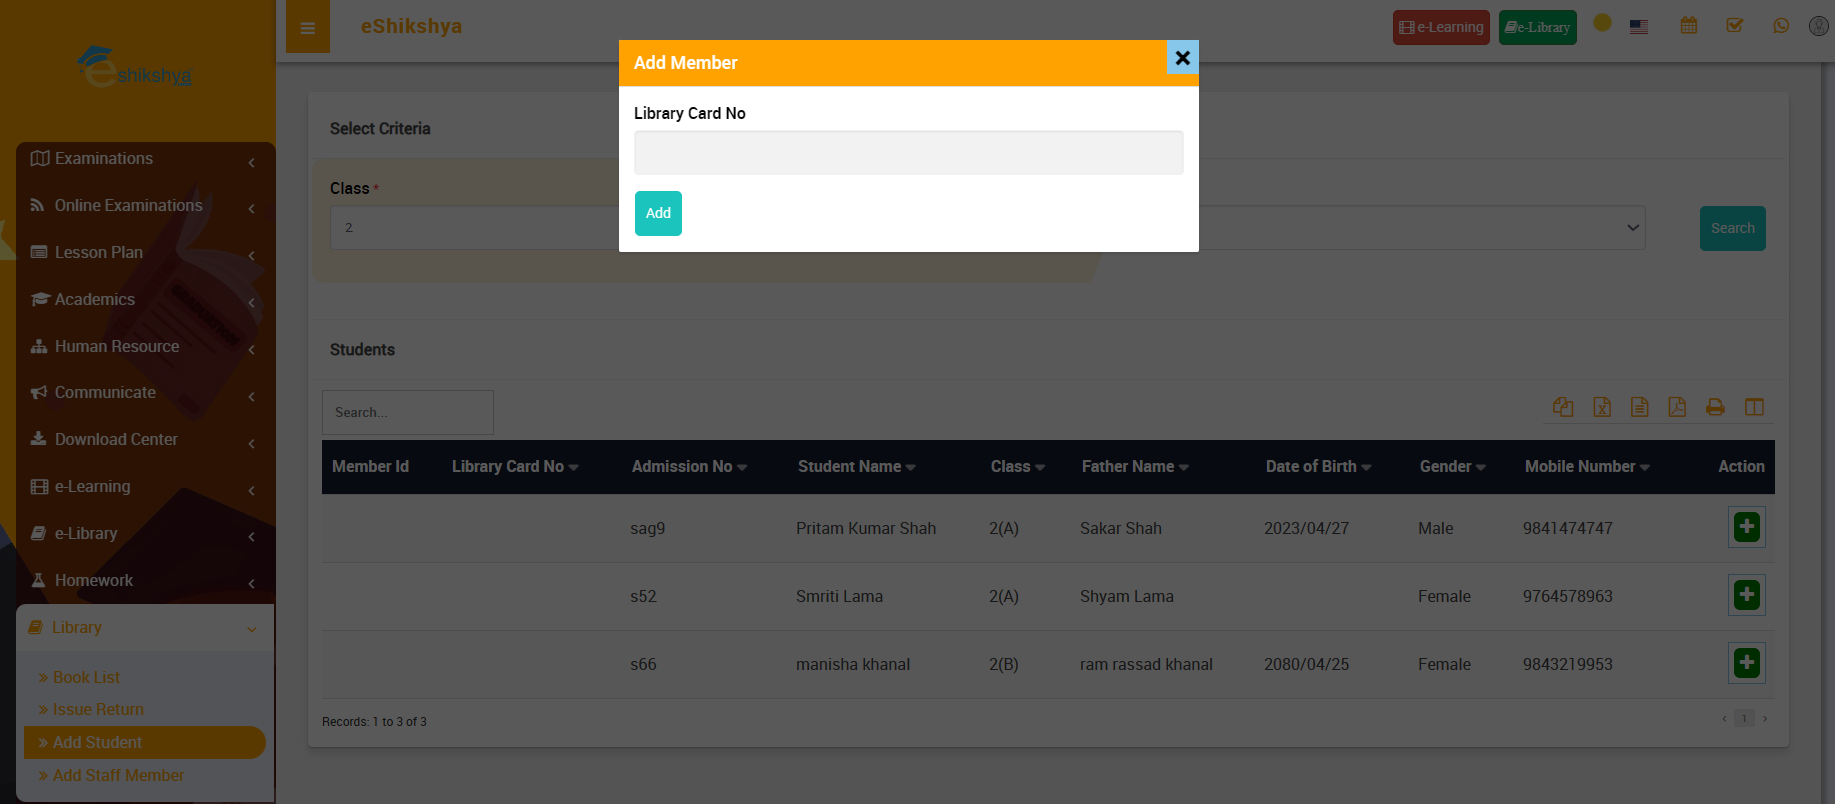The height and width of the screenshot is (804, 1835).
Task: Open Issue Return in Library menu
Action: (x=98, y=710)
